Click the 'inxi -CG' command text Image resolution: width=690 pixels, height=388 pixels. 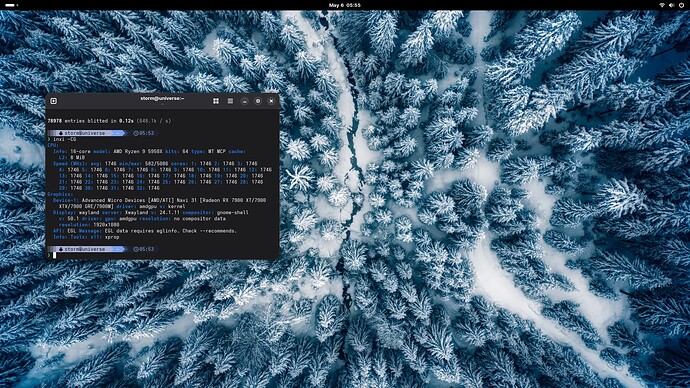[64, 139]
